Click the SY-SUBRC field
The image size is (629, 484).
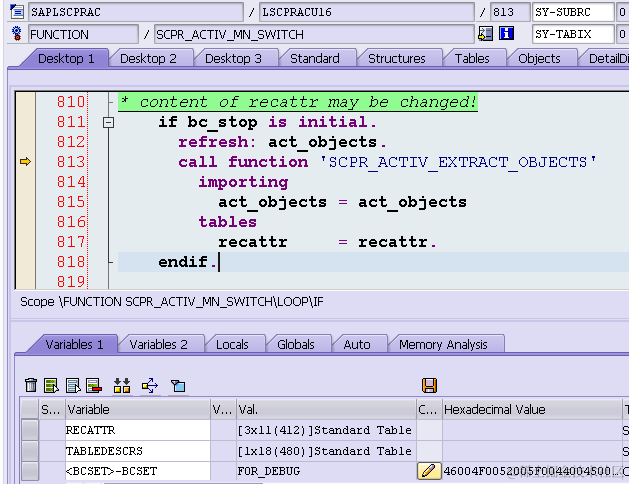(573, 12)
